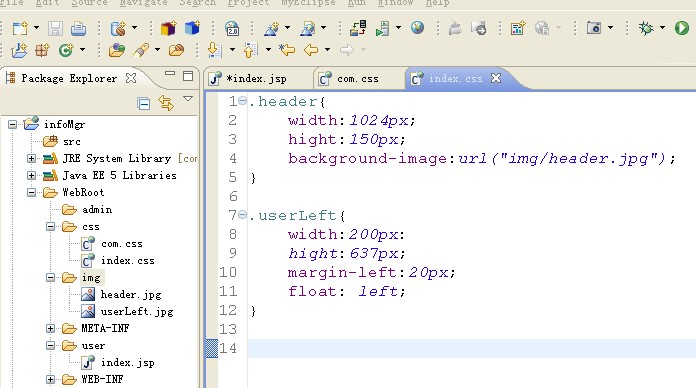The width and height of the screenshot is (696, 388).
Task: Toggle Link with Editor in Package Explorer
Action: (166, 103)
